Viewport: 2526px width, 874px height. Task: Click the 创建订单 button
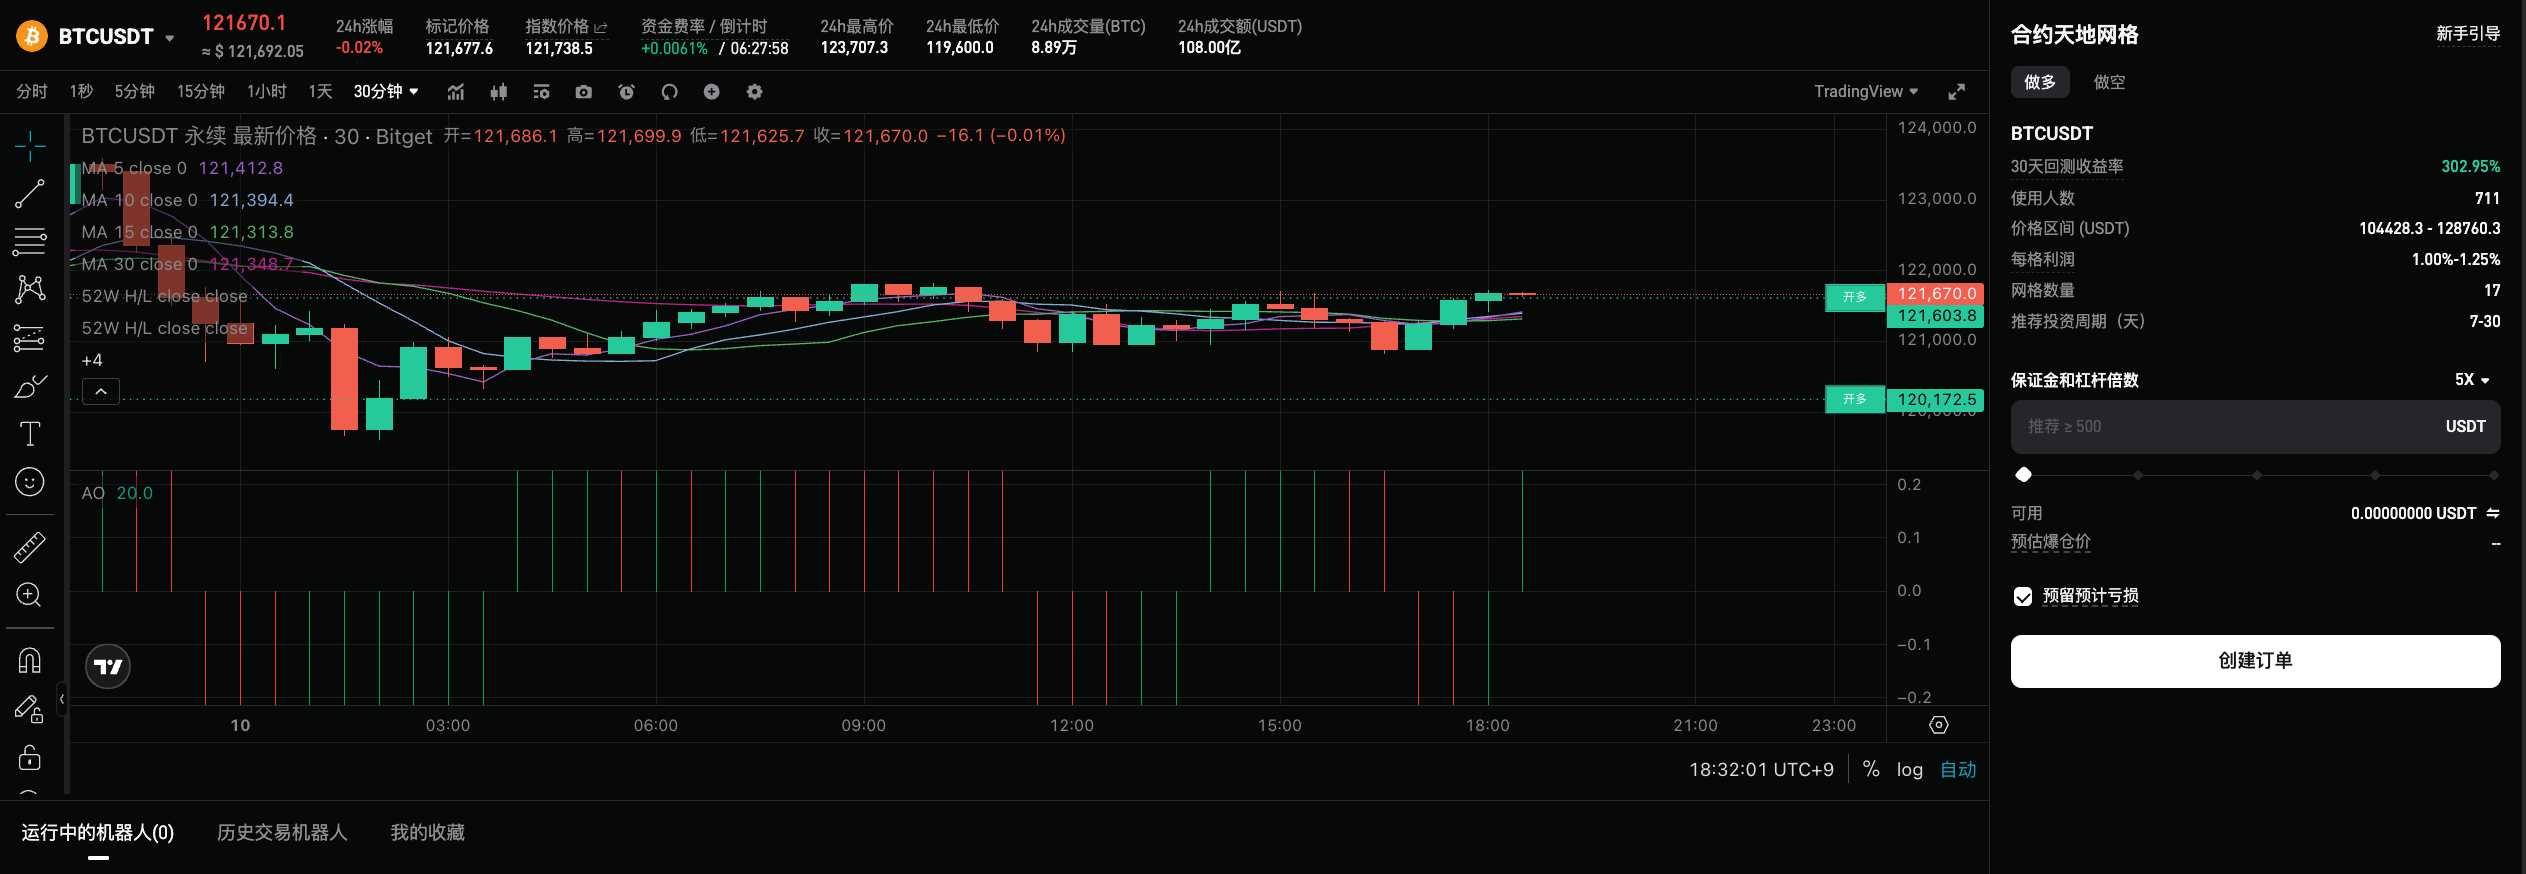coord(2255,661)
